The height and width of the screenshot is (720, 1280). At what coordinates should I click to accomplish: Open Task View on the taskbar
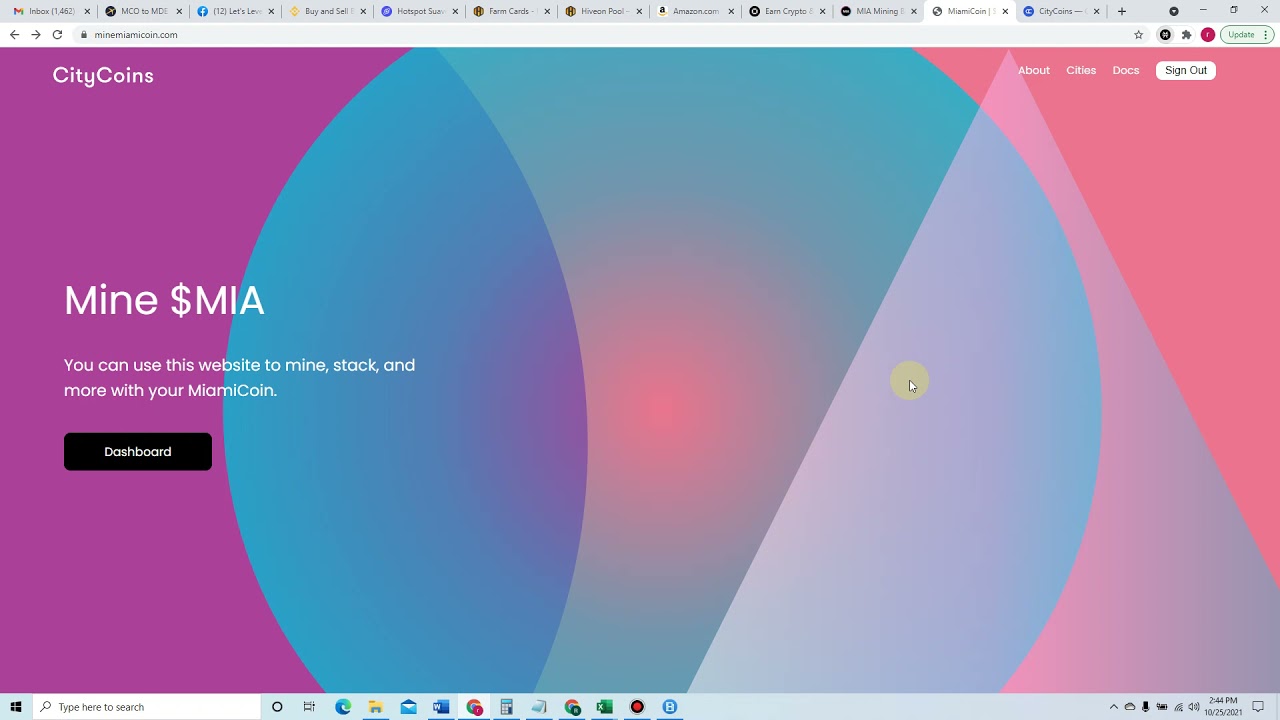point(309,707)
